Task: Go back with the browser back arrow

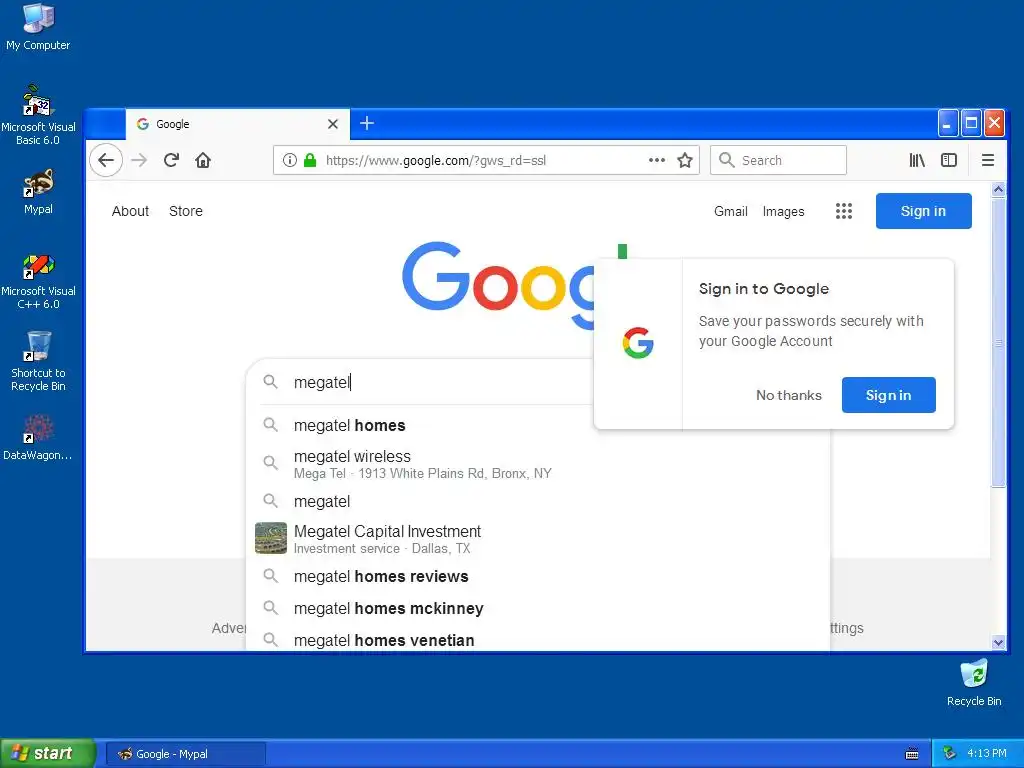Action: point(106,160)
